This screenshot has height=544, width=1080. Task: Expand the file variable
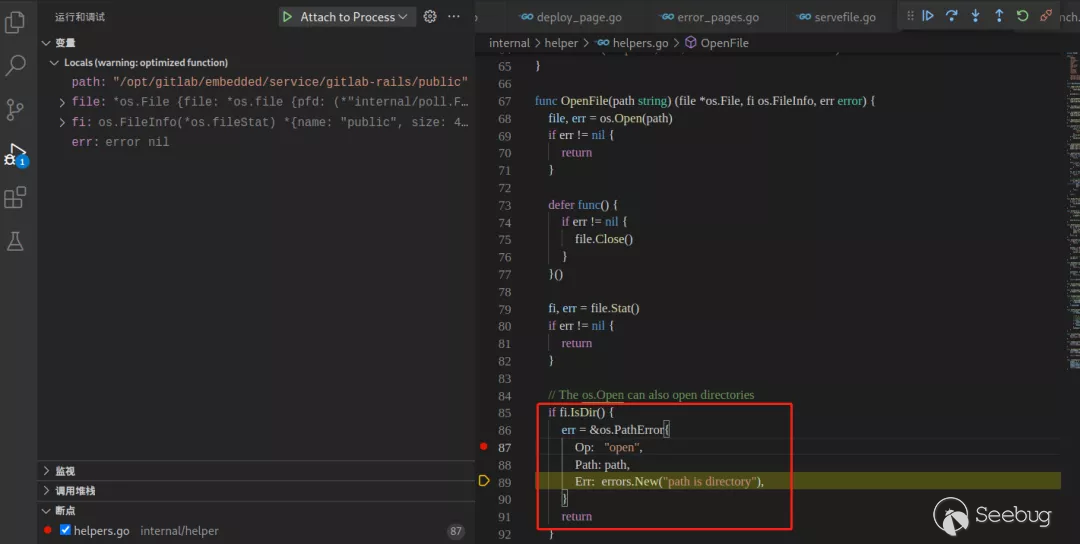[62, 103]
